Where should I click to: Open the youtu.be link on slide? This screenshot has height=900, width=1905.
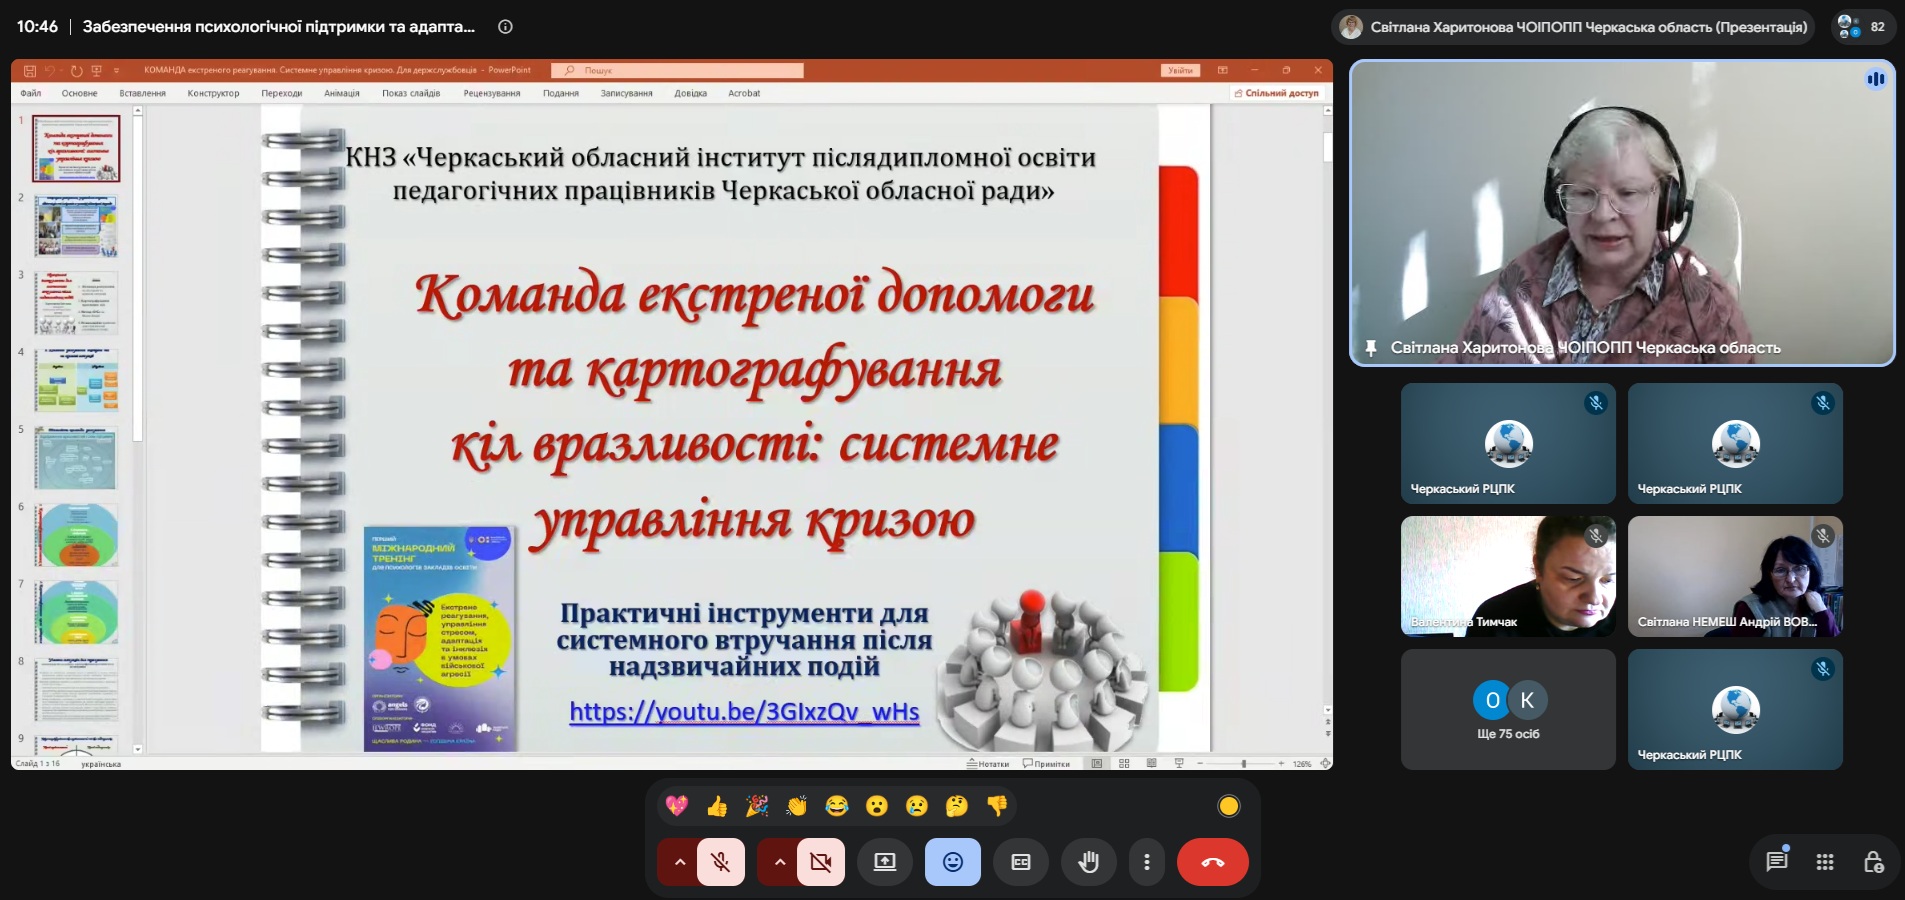click(x=744, y=711)
